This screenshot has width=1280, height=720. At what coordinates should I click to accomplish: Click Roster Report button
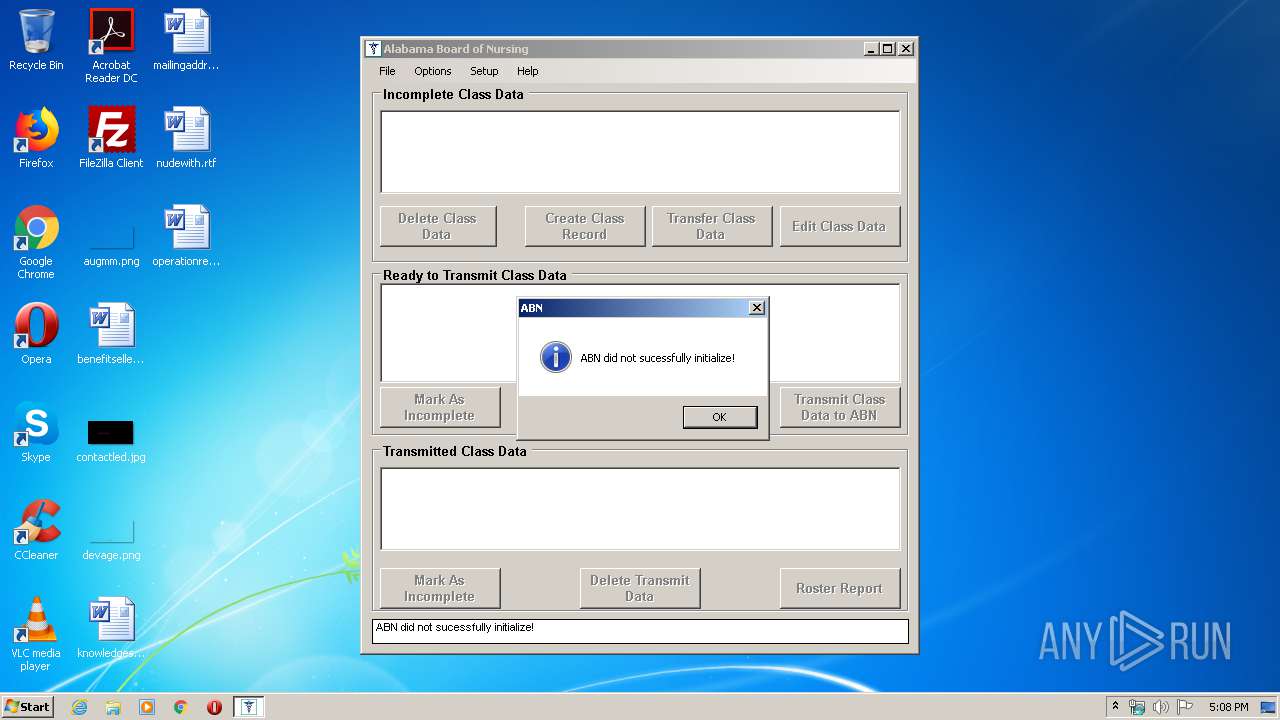(x=840, y=588)
